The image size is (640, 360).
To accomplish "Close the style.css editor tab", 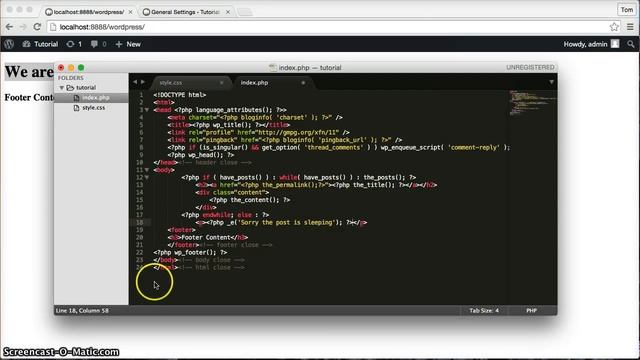I will (222, 82).
